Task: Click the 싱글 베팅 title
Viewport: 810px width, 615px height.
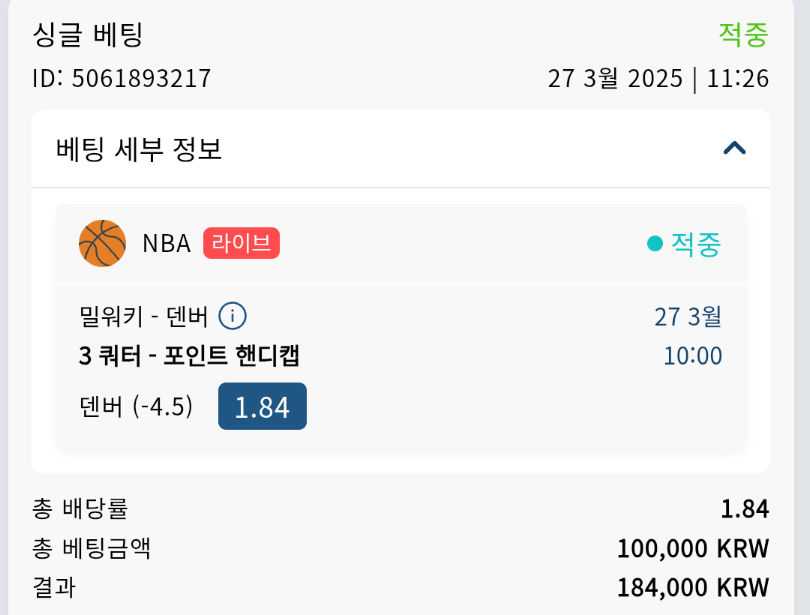Action: click(x=88, y=34)
